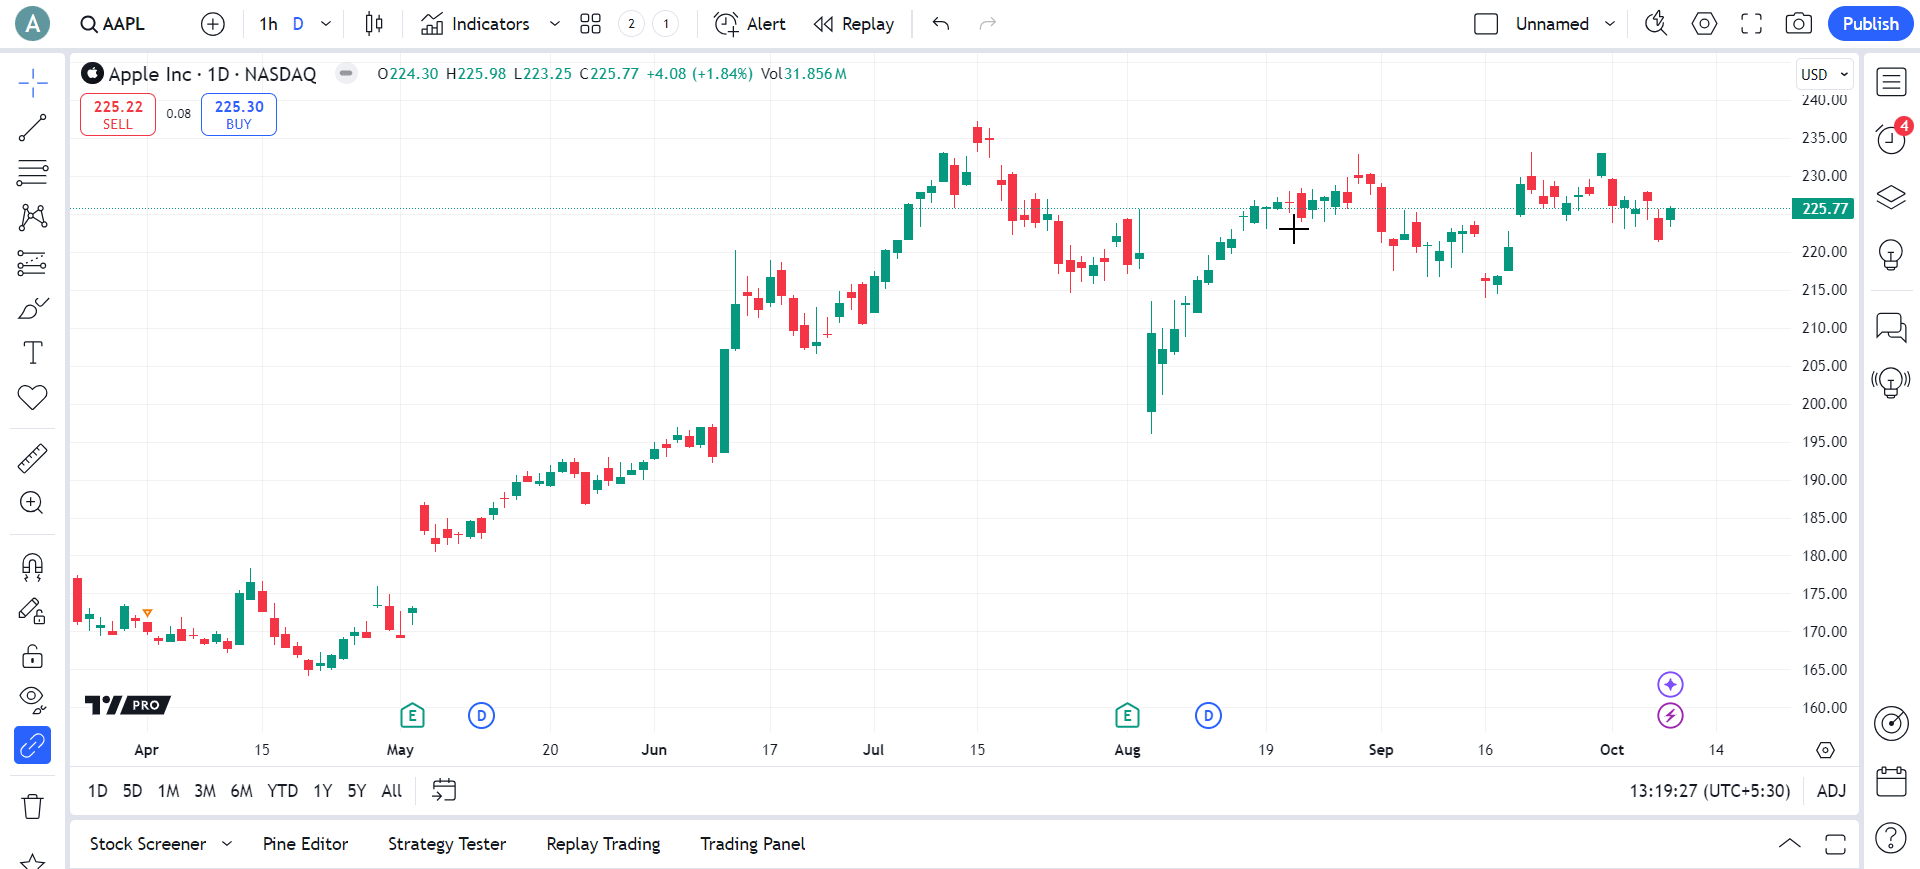
Task: Toggle lock all drawing tools
Action: coord(32,656)
